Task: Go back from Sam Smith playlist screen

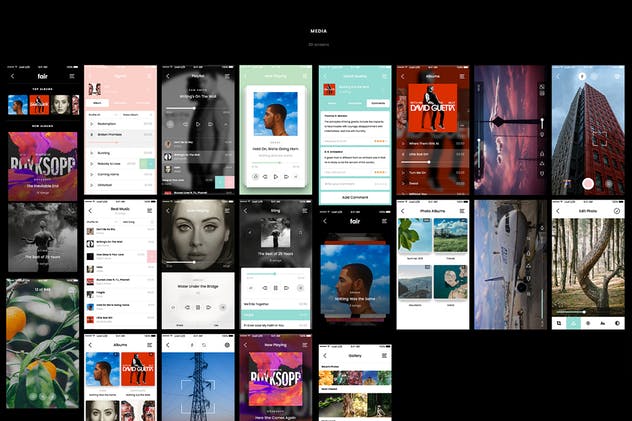Action: tap(168, 76)
